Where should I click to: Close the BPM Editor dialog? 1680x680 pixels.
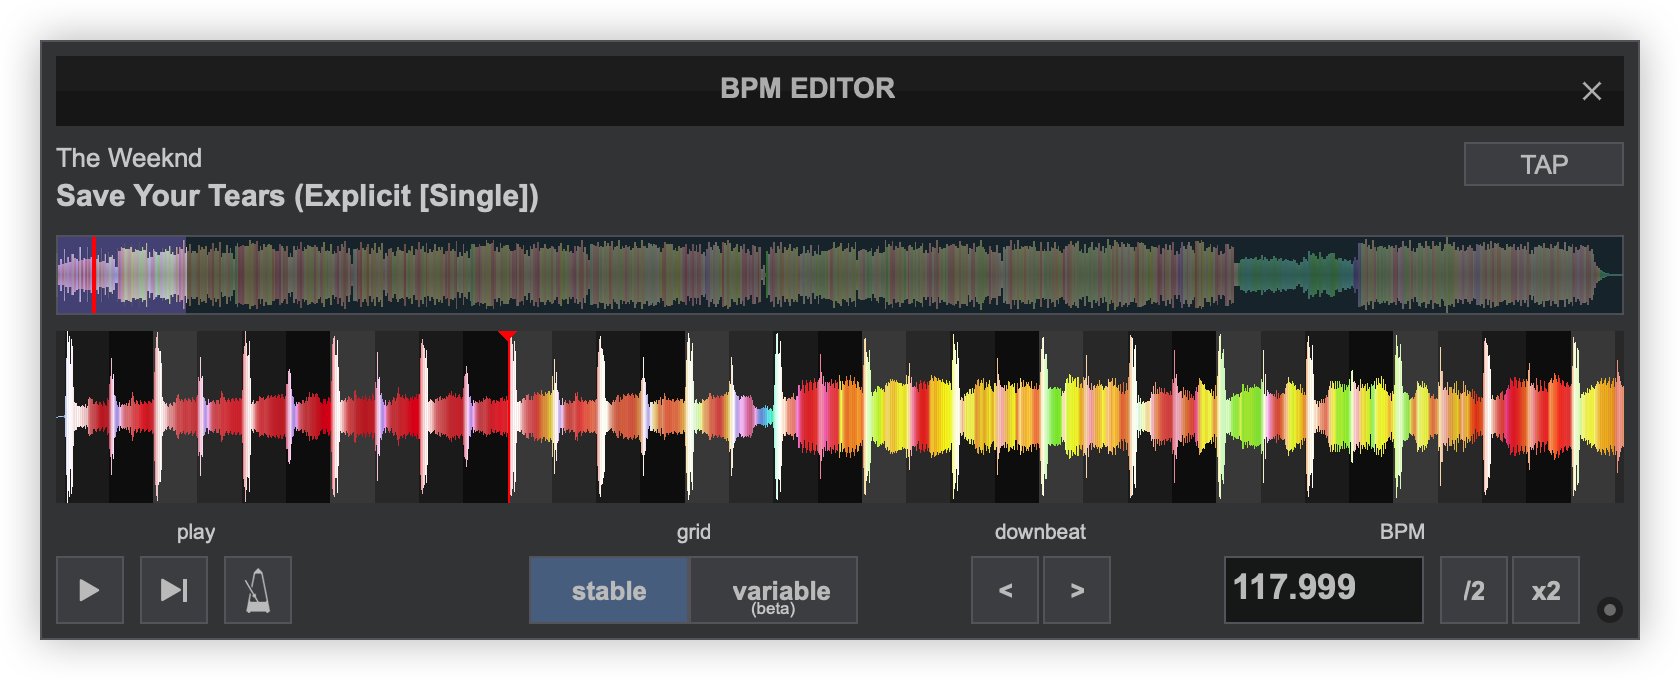pyautogui.click(x=1591, y=91)
